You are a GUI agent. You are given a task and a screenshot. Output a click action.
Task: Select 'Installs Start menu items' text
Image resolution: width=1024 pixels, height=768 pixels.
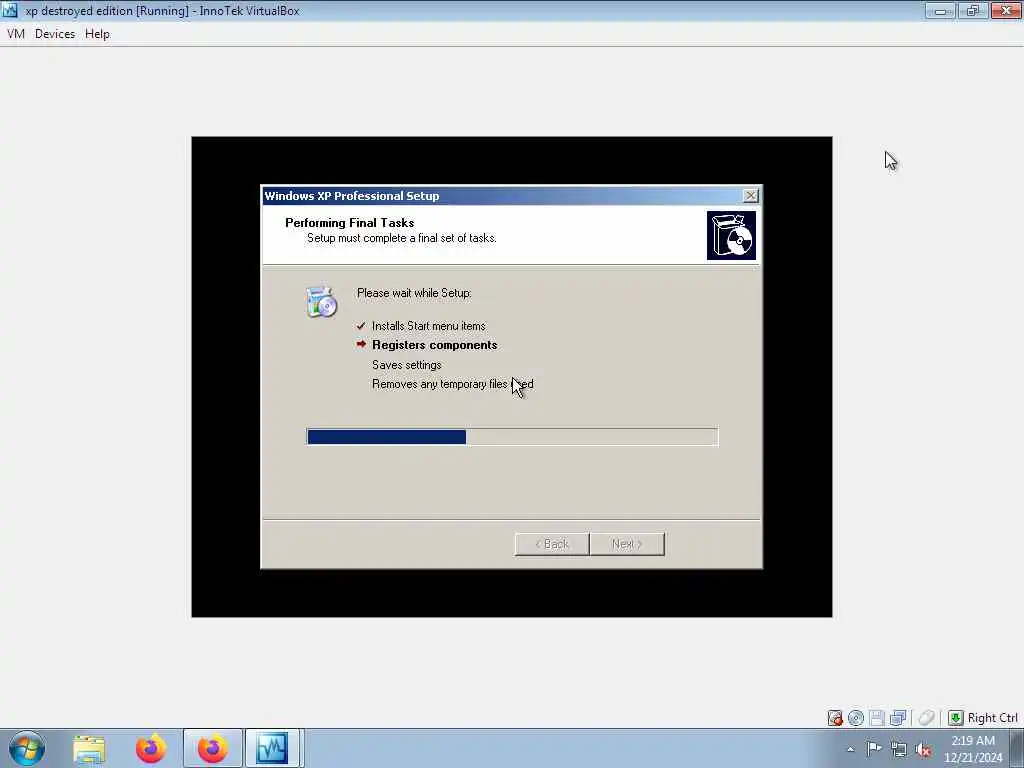pos(428,325)
